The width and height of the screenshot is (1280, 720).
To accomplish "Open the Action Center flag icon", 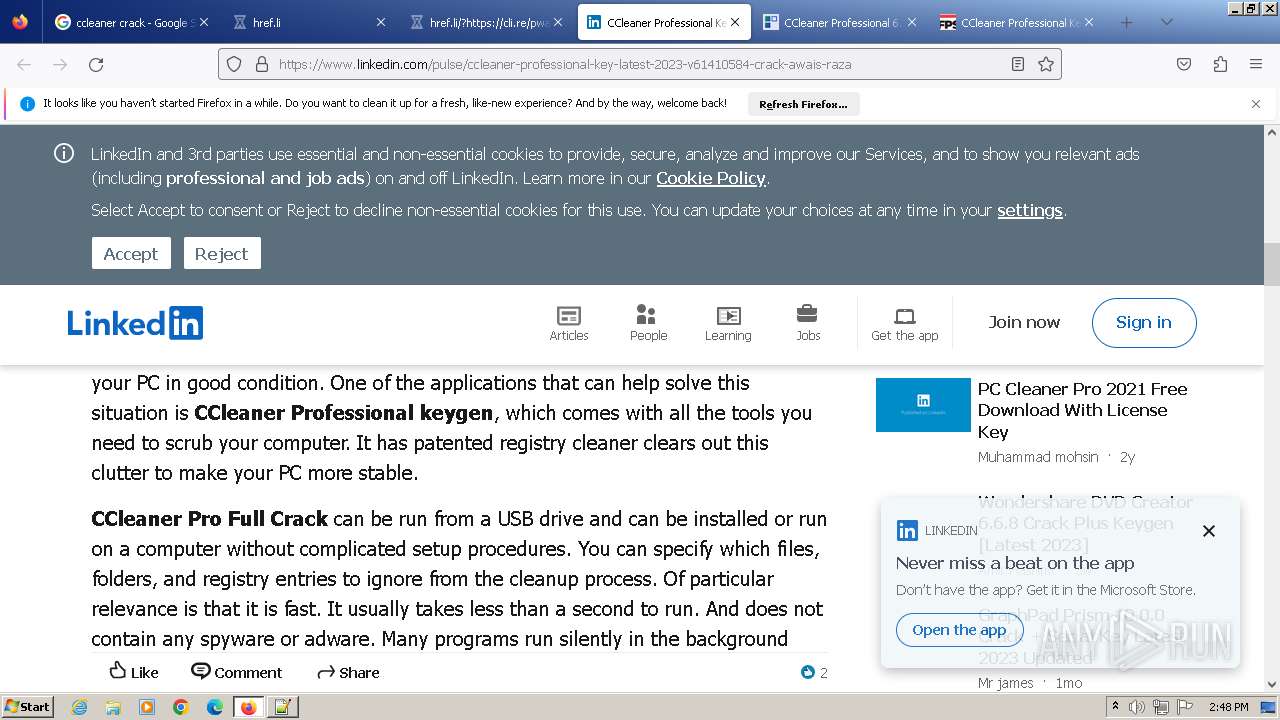I will tap(1185, 707).
